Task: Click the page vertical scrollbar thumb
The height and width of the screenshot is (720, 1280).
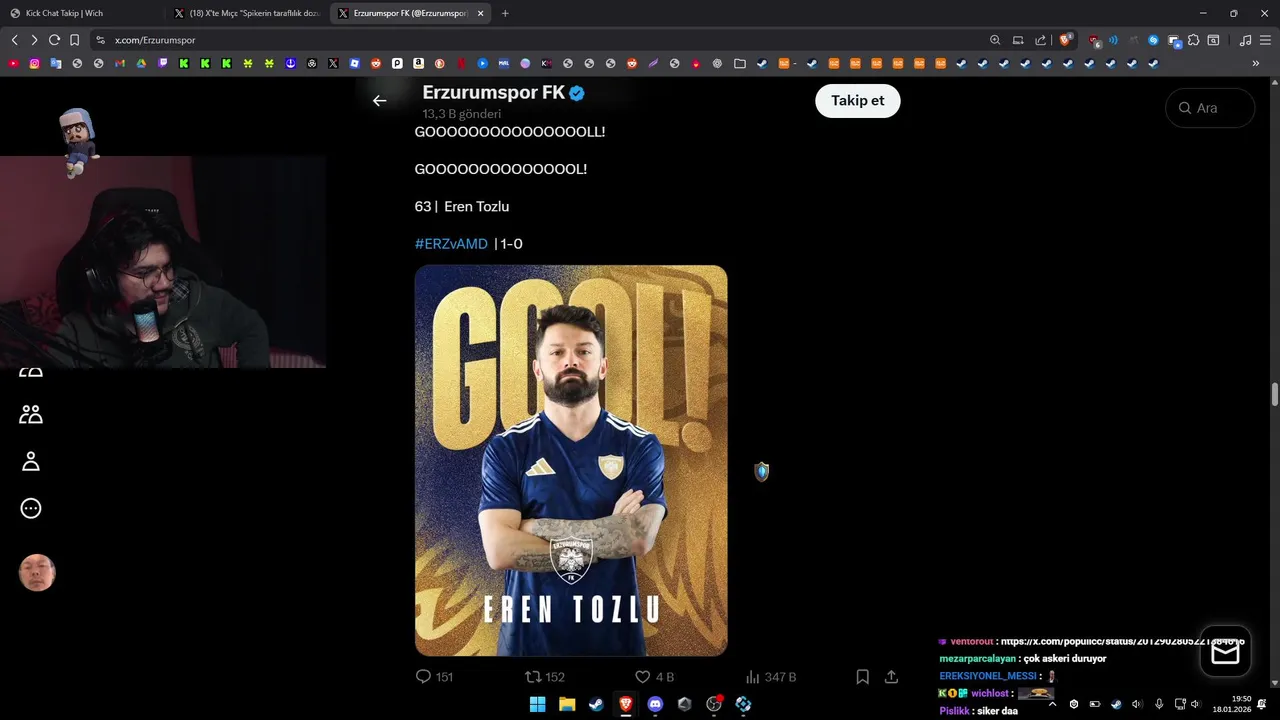Action: (x=1274, y=394)
